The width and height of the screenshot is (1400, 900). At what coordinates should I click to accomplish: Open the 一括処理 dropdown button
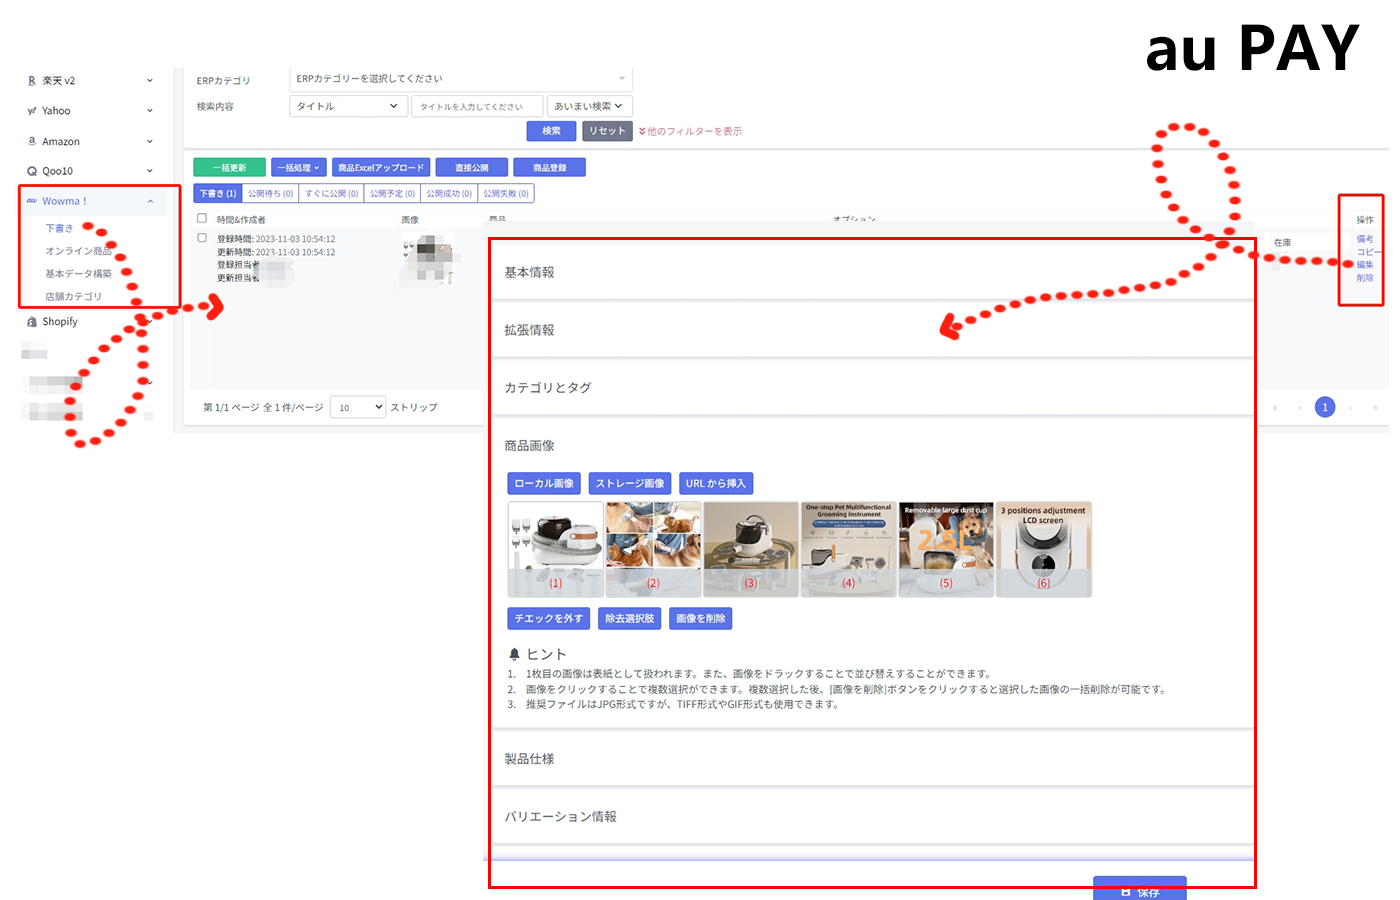pos(298,168)
